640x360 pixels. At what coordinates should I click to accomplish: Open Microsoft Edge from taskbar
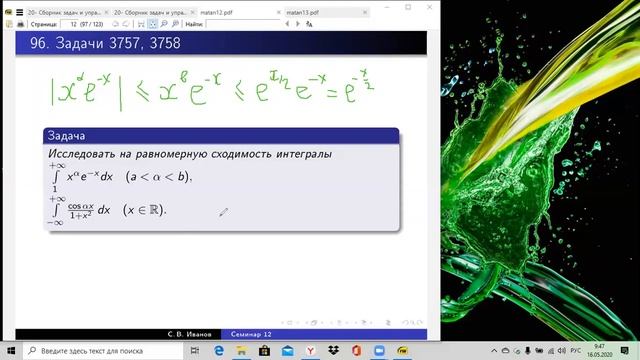tap(219, 351)
